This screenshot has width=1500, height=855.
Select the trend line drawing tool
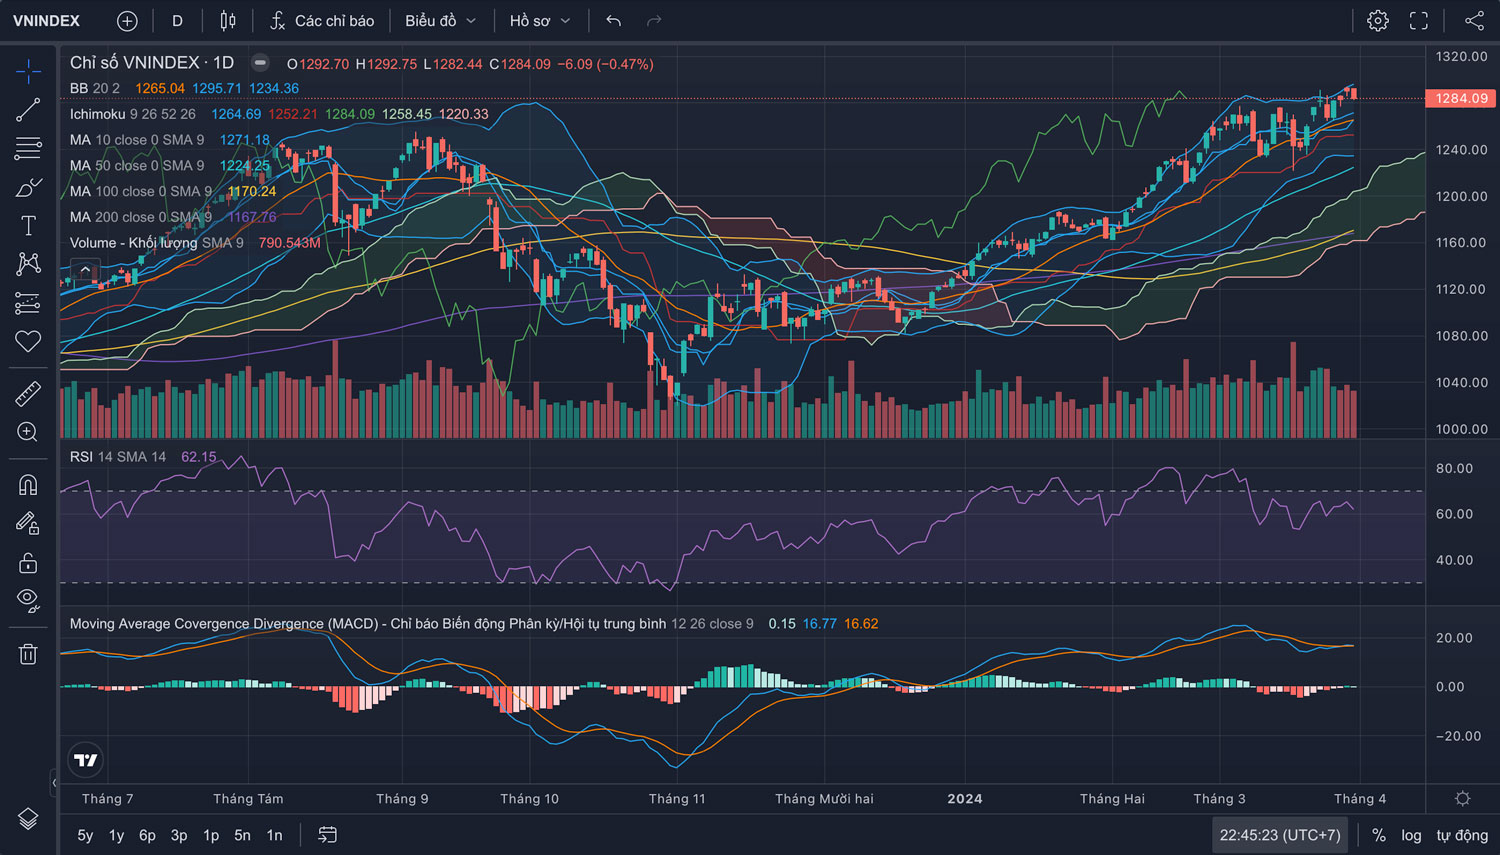(x=28, y=110)
